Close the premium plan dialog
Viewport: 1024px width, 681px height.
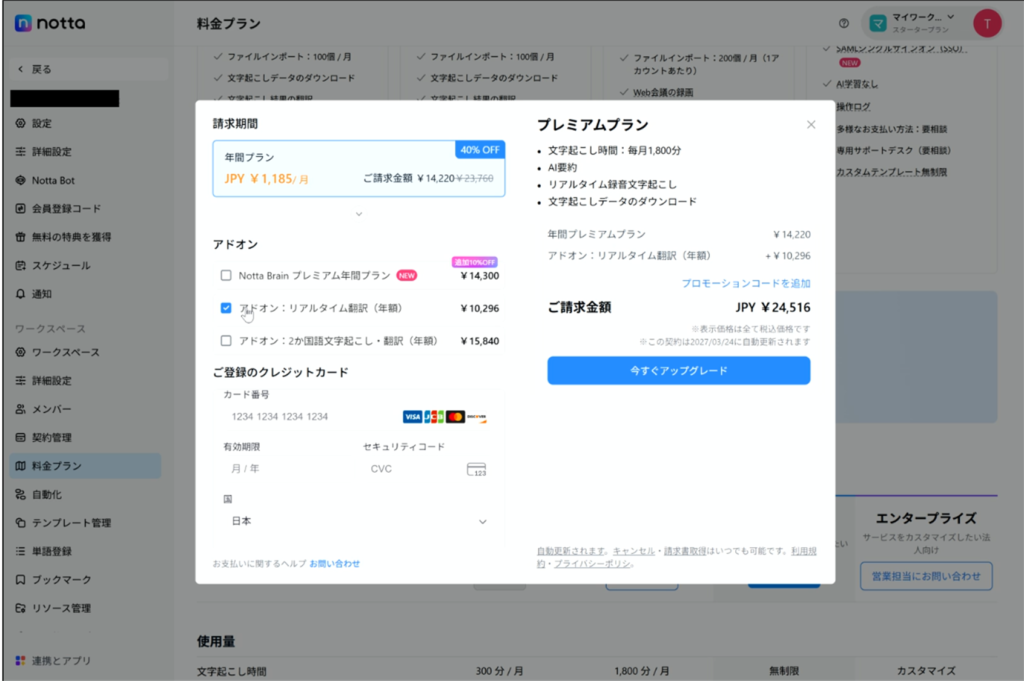811,125
